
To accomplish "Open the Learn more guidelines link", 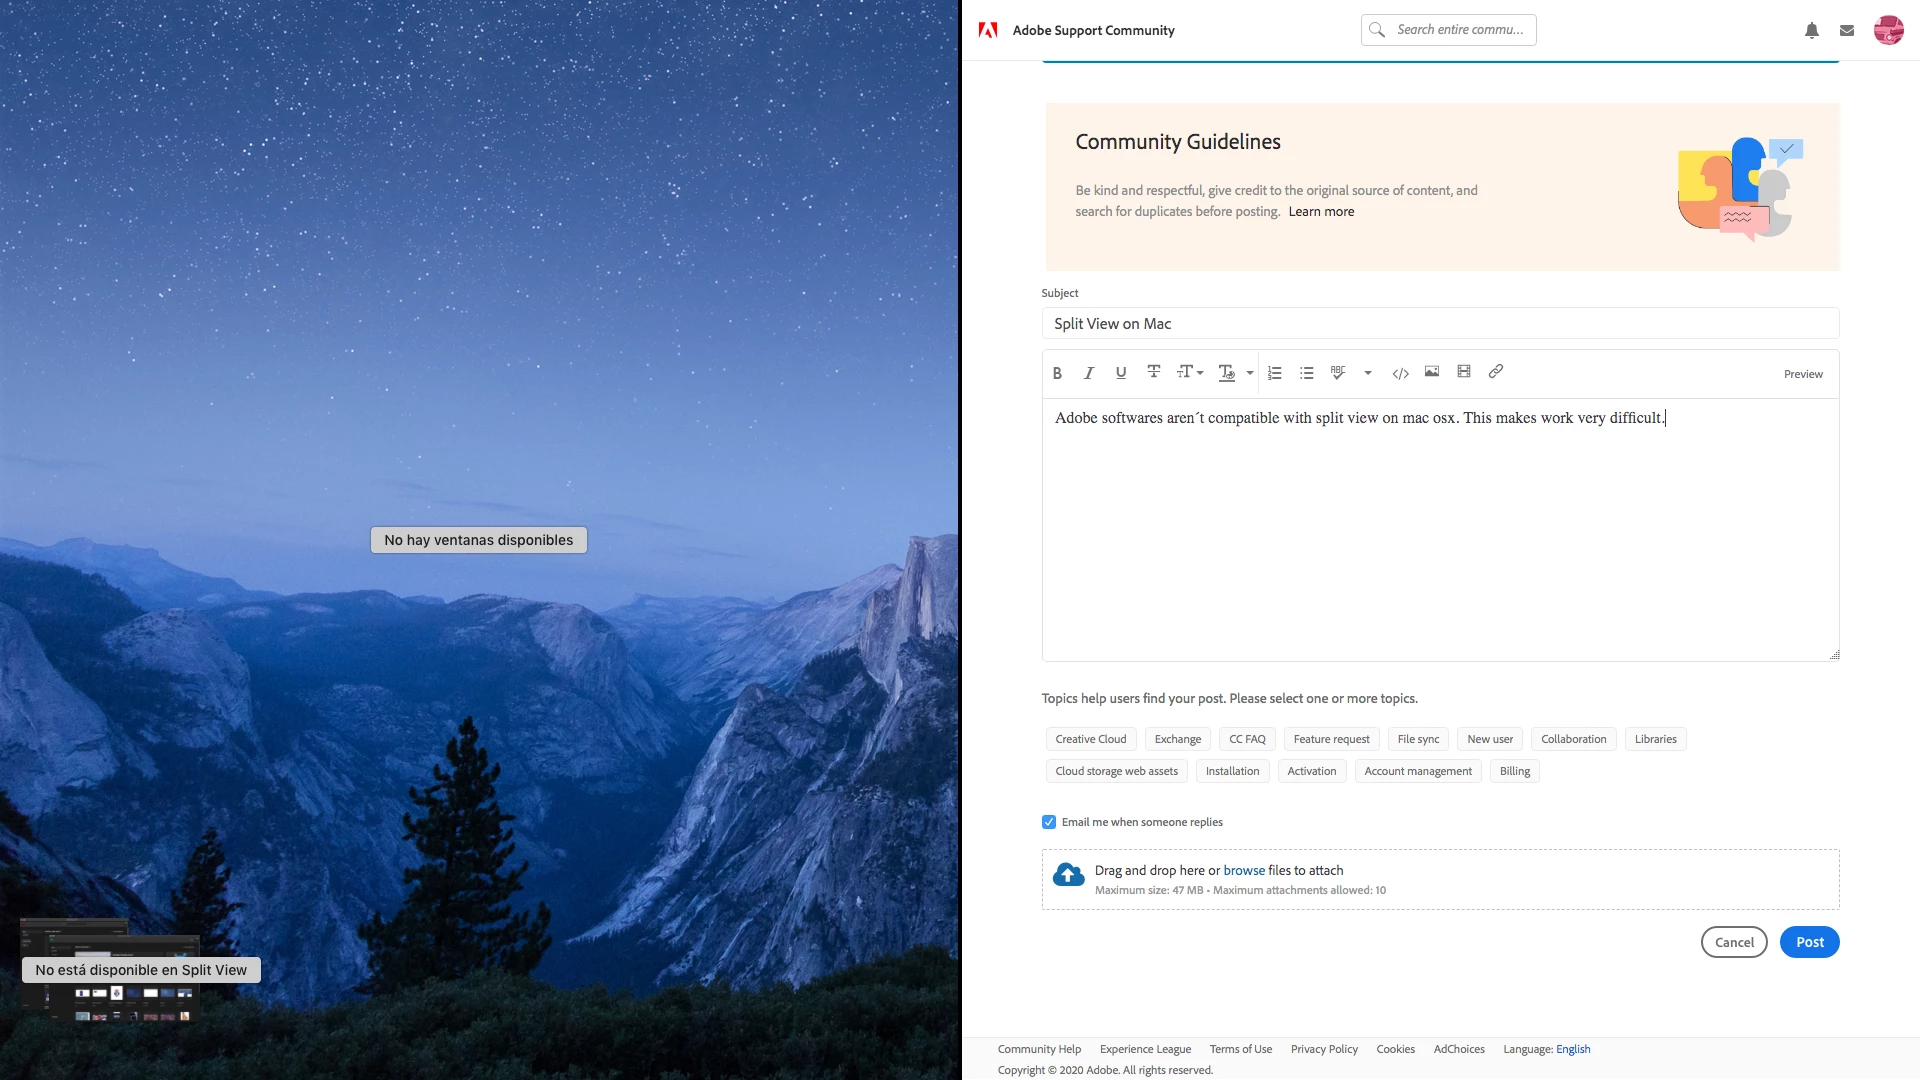I will tap(1321, 212).
